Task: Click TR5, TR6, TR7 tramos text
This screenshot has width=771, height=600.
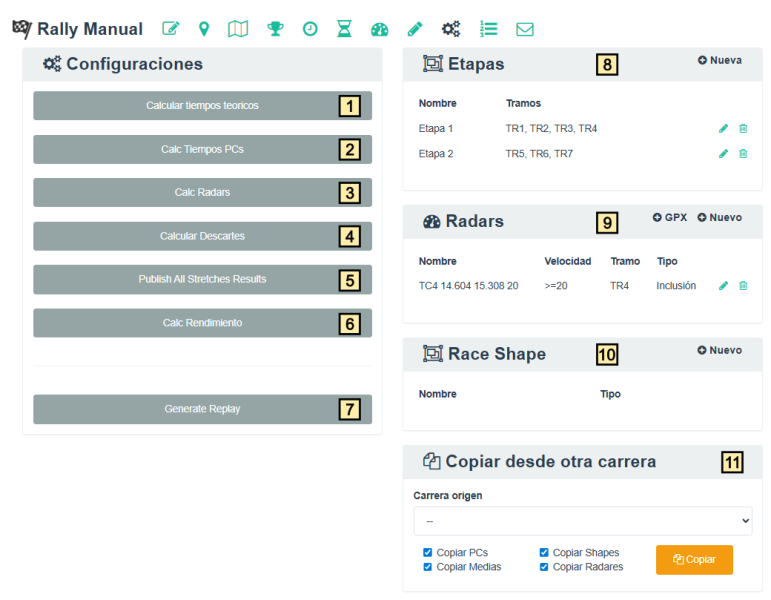Action: 539,153
